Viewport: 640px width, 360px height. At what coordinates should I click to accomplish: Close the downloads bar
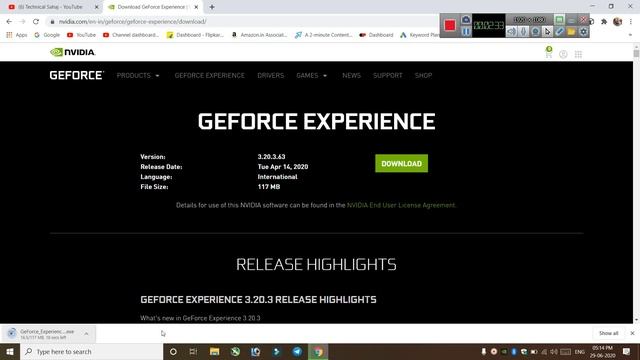pyautogui.click(x=632, y=333)
